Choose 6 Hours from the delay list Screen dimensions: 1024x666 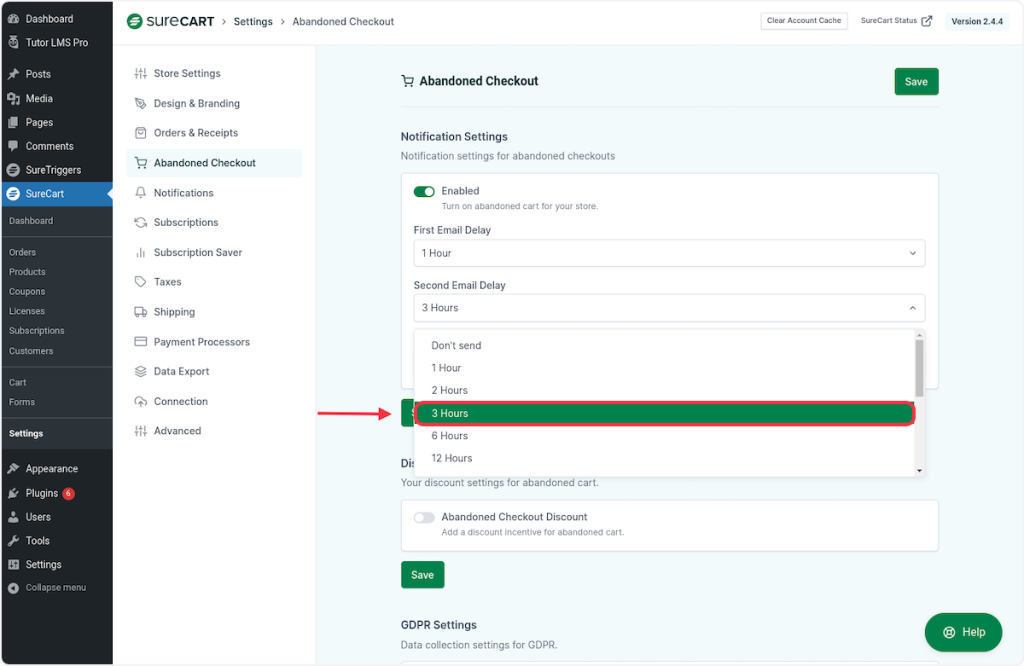click(x=450, y=436)
